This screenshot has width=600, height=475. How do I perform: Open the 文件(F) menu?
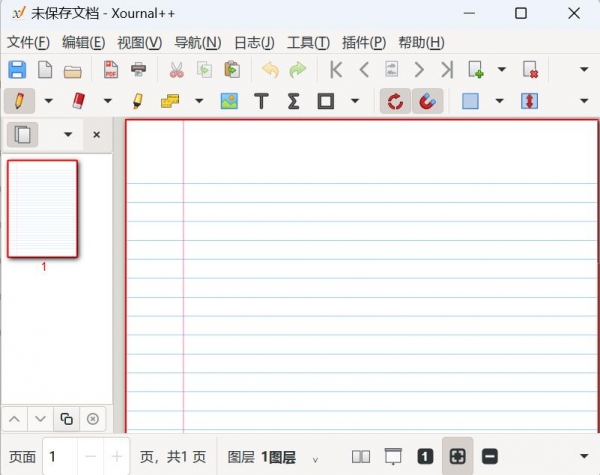[x=28, y=42]
